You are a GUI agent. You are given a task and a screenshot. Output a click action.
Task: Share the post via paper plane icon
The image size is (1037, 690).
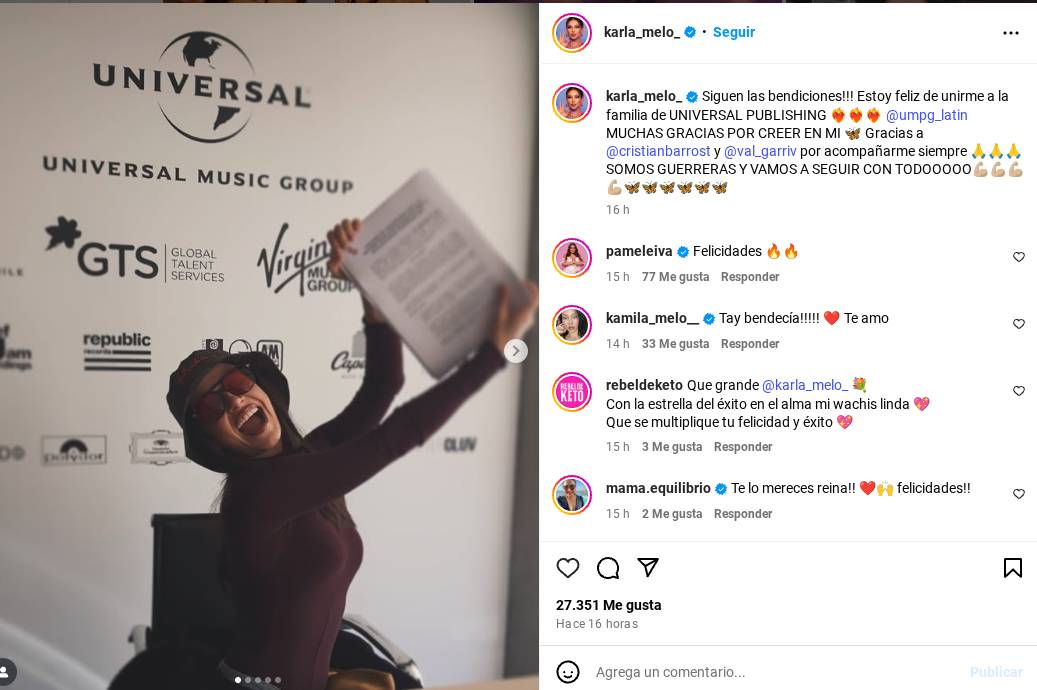coord(647,567)
